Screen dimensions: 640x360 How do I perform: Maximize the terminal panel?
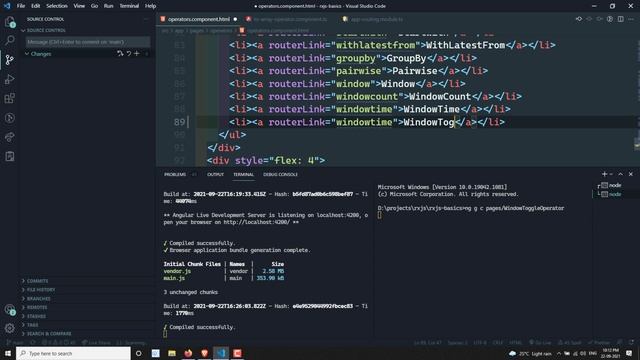(620, 174)
